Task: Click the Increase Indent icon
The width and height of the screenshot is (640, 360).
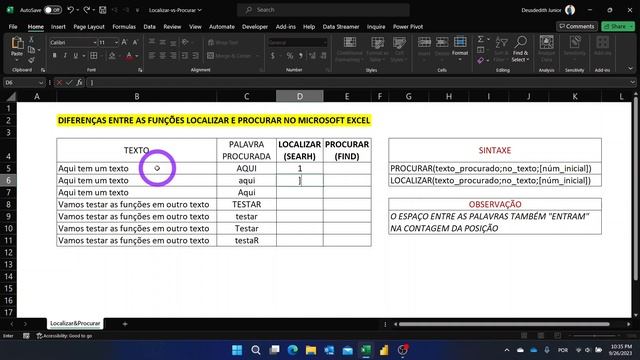Action: 196,56
